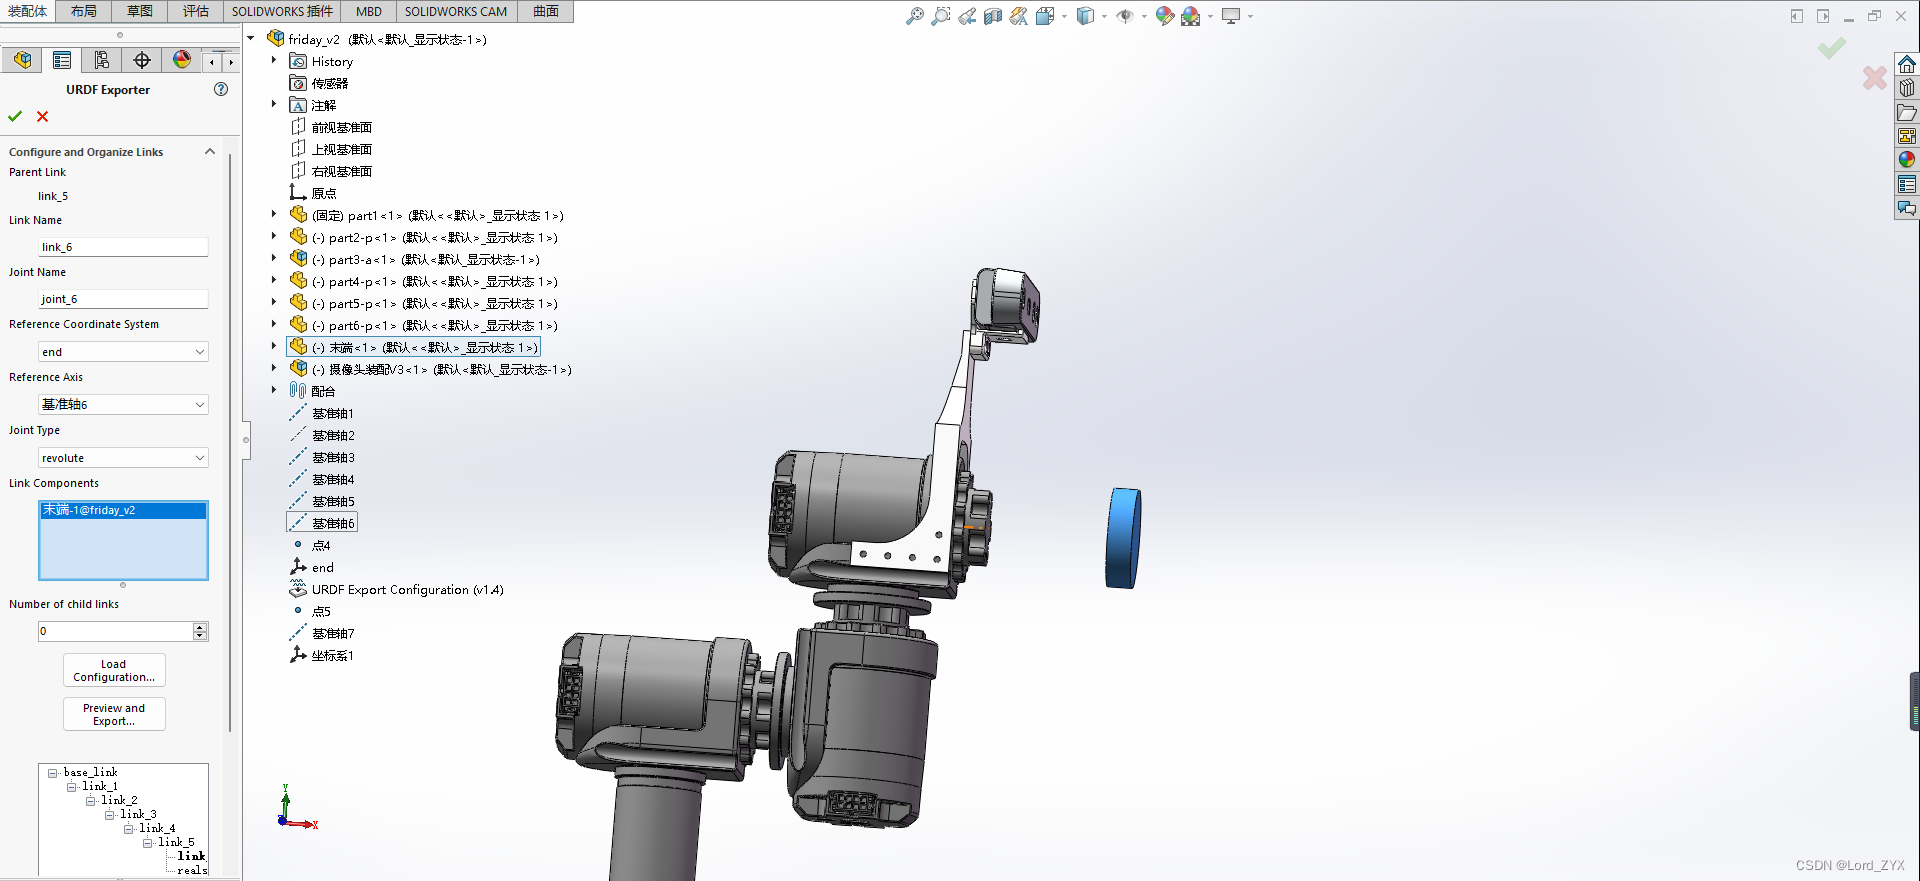Increase the Number of child links stepper
This screenshot has height=881, width=1920.
200,627
